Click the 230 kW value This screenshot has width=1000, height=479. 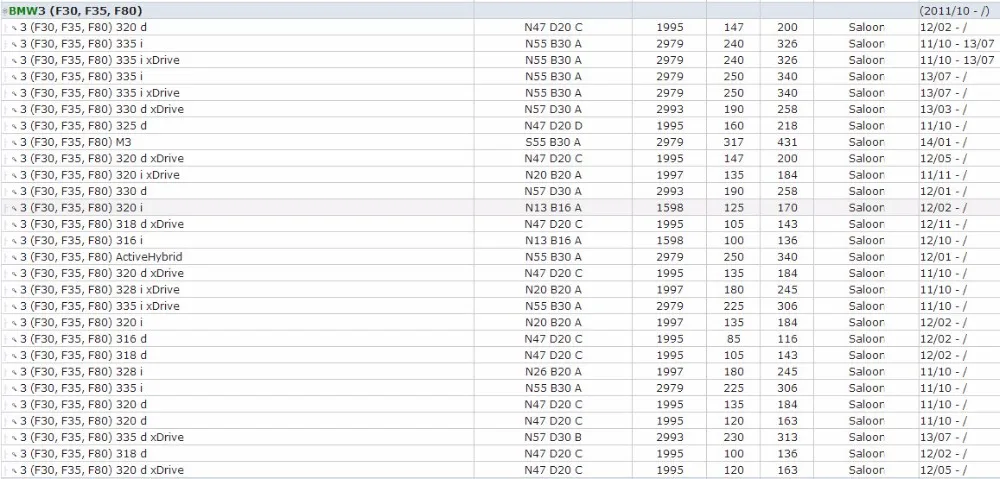click(733, 438)
